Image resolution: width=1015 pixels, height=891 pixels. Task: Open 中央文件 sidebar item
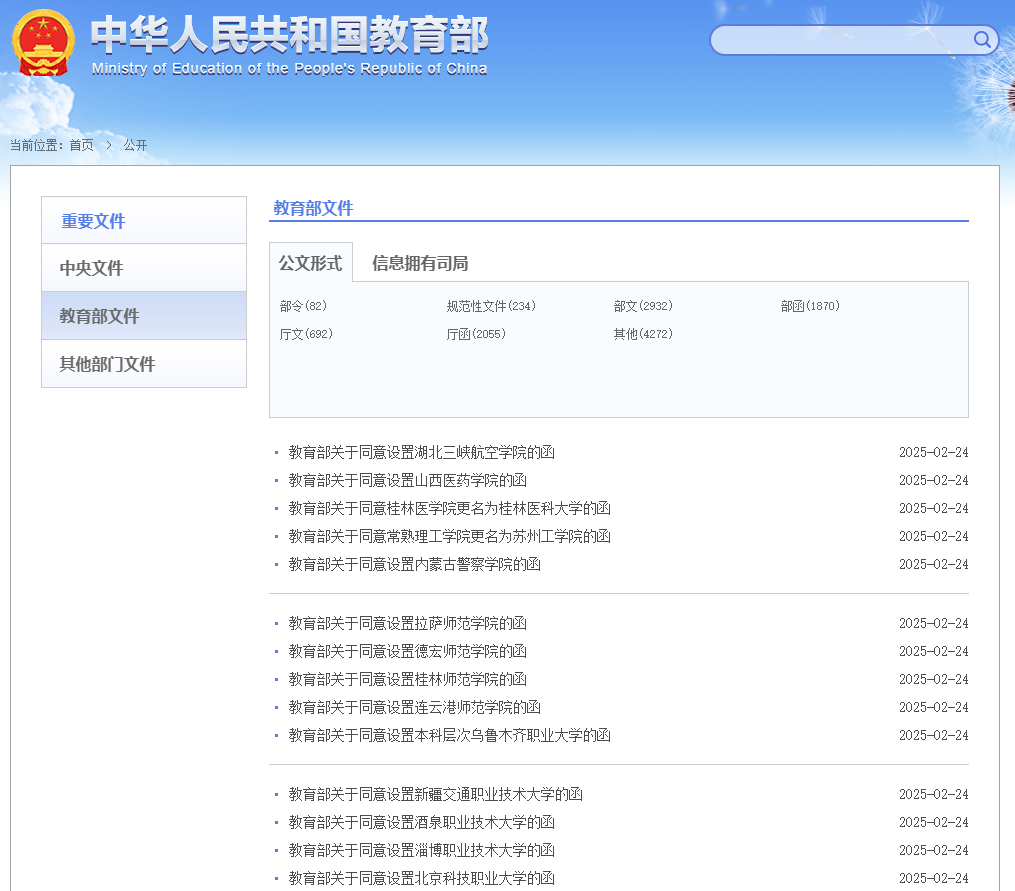[91, 268]
